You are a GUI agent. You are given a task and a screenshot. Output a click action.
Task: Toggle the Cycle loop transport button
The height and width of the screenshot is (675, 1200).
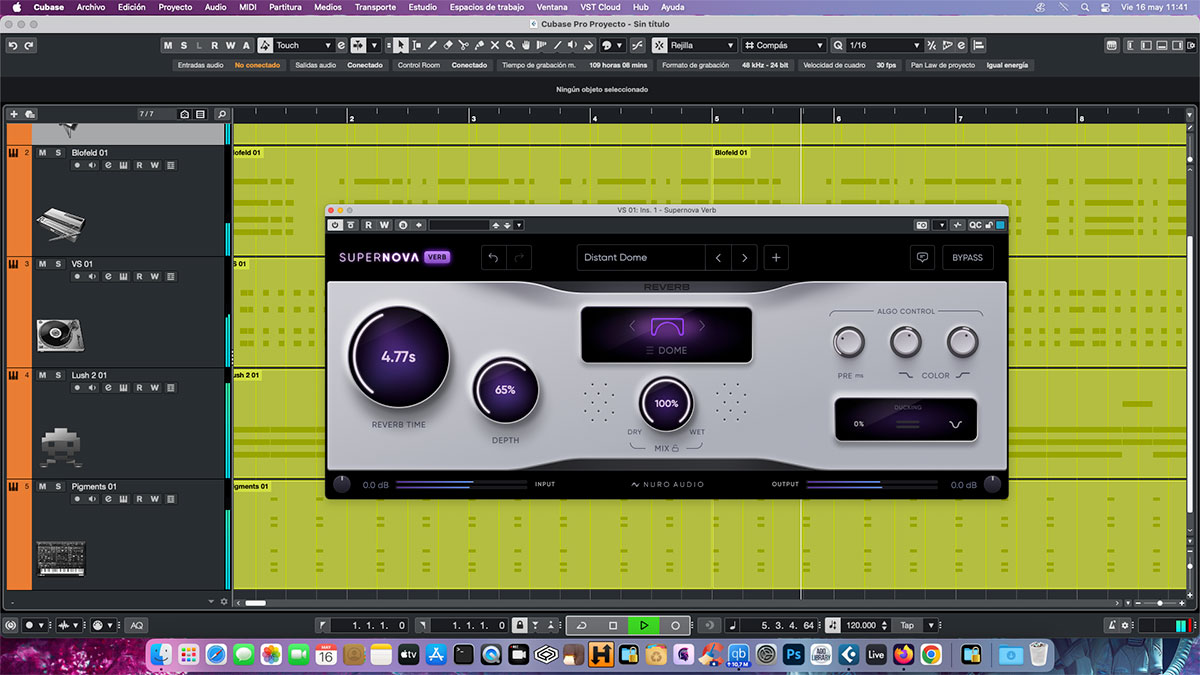click(582, 625)
